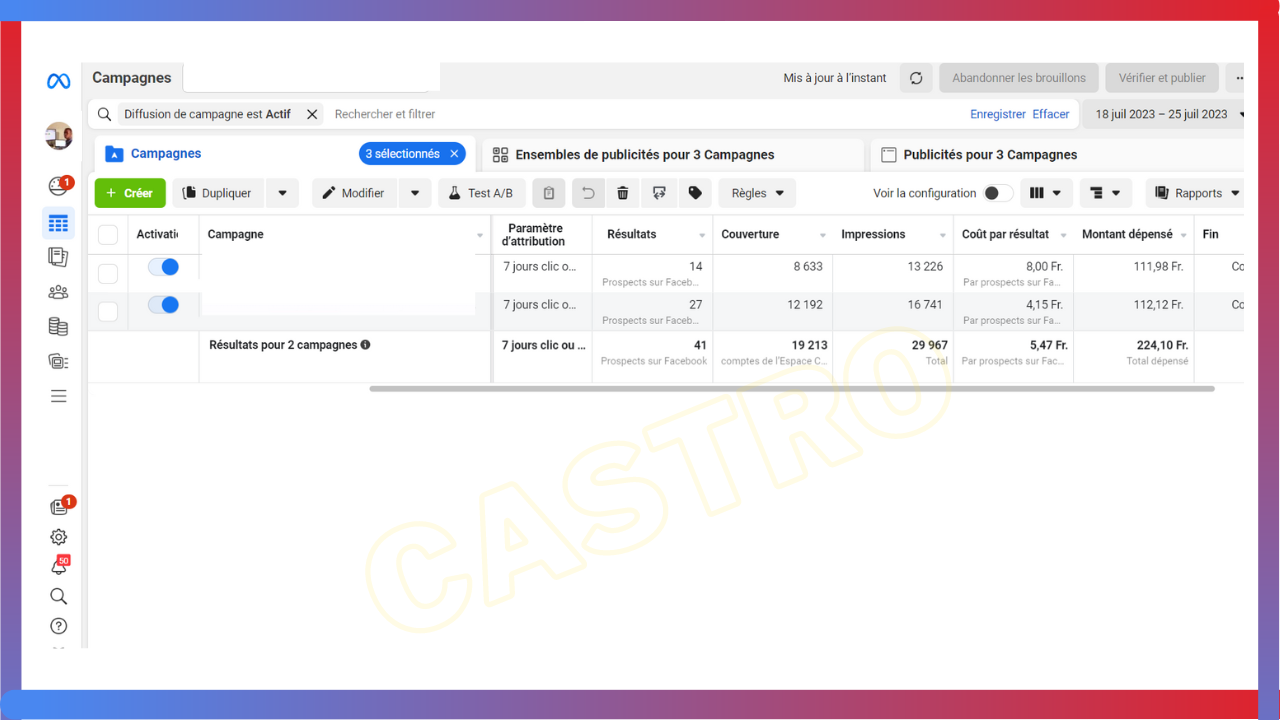Open the Campaigns table icon in sidebar
Viewport: 1280px width, 720px height.
59,223
